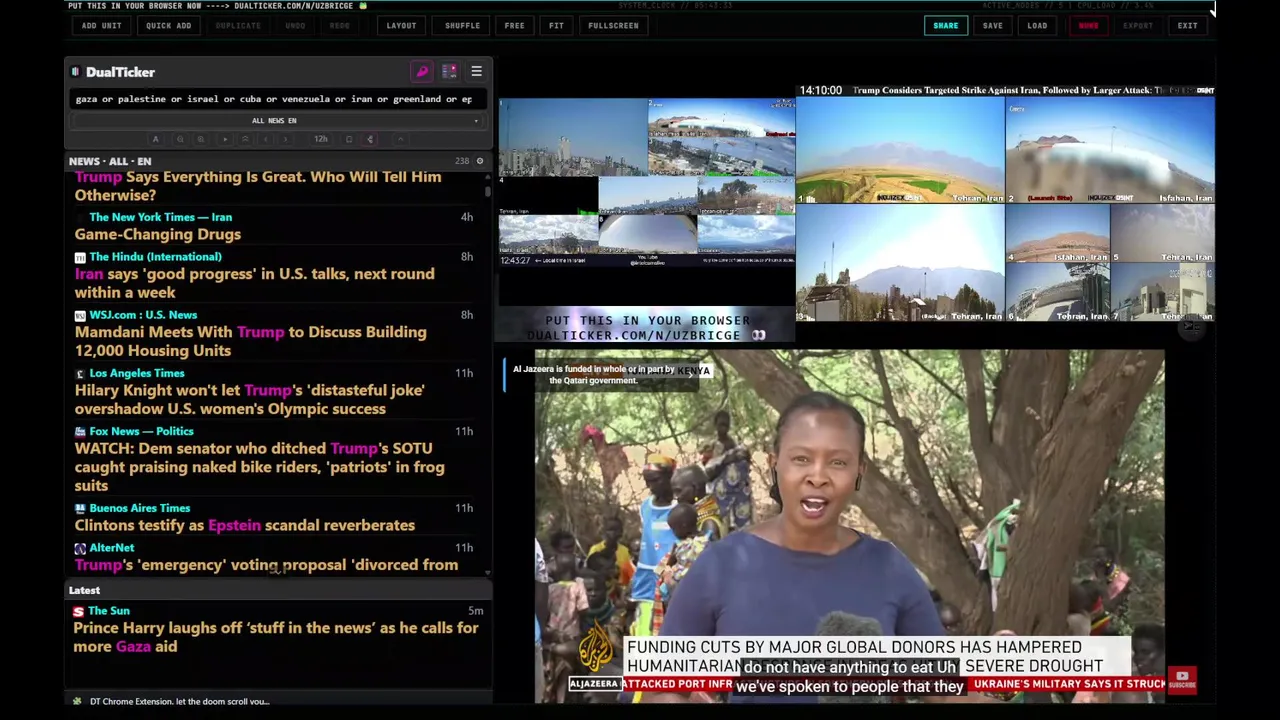The image size is (1280, 720).
Task: Click the EXPORT button
Action: pyautogui.click(x=1137, y=26)
